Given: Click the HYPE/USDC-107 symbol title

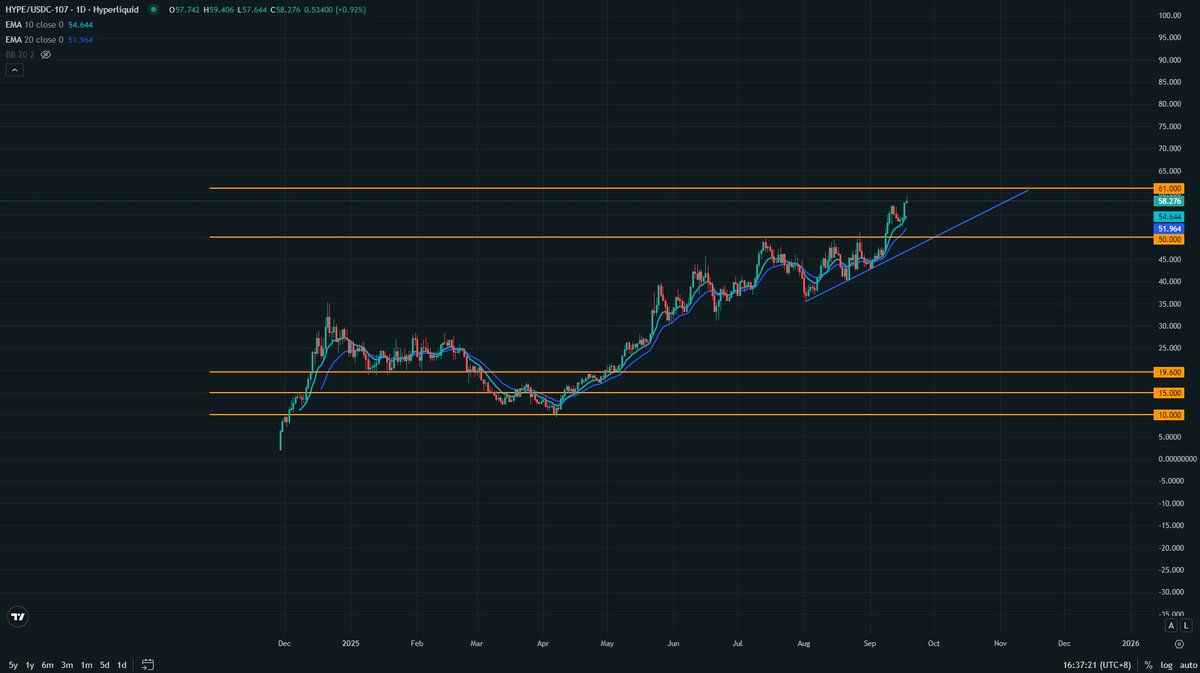Looking at the screenshot, I should 74,9.
